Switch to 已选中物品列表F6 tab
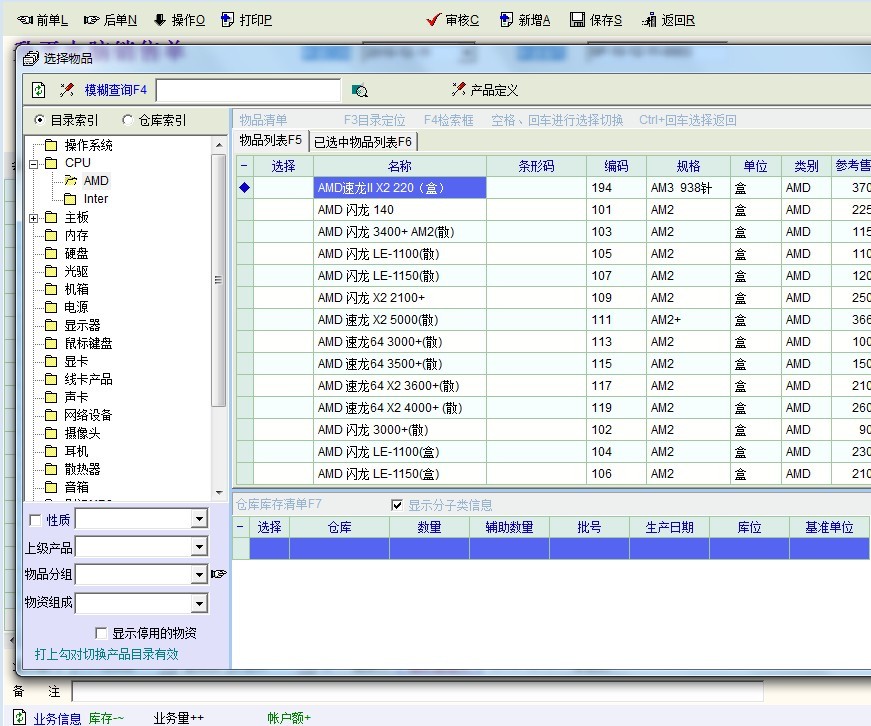The height and width of the screenshot is (726, 871). 362,141
